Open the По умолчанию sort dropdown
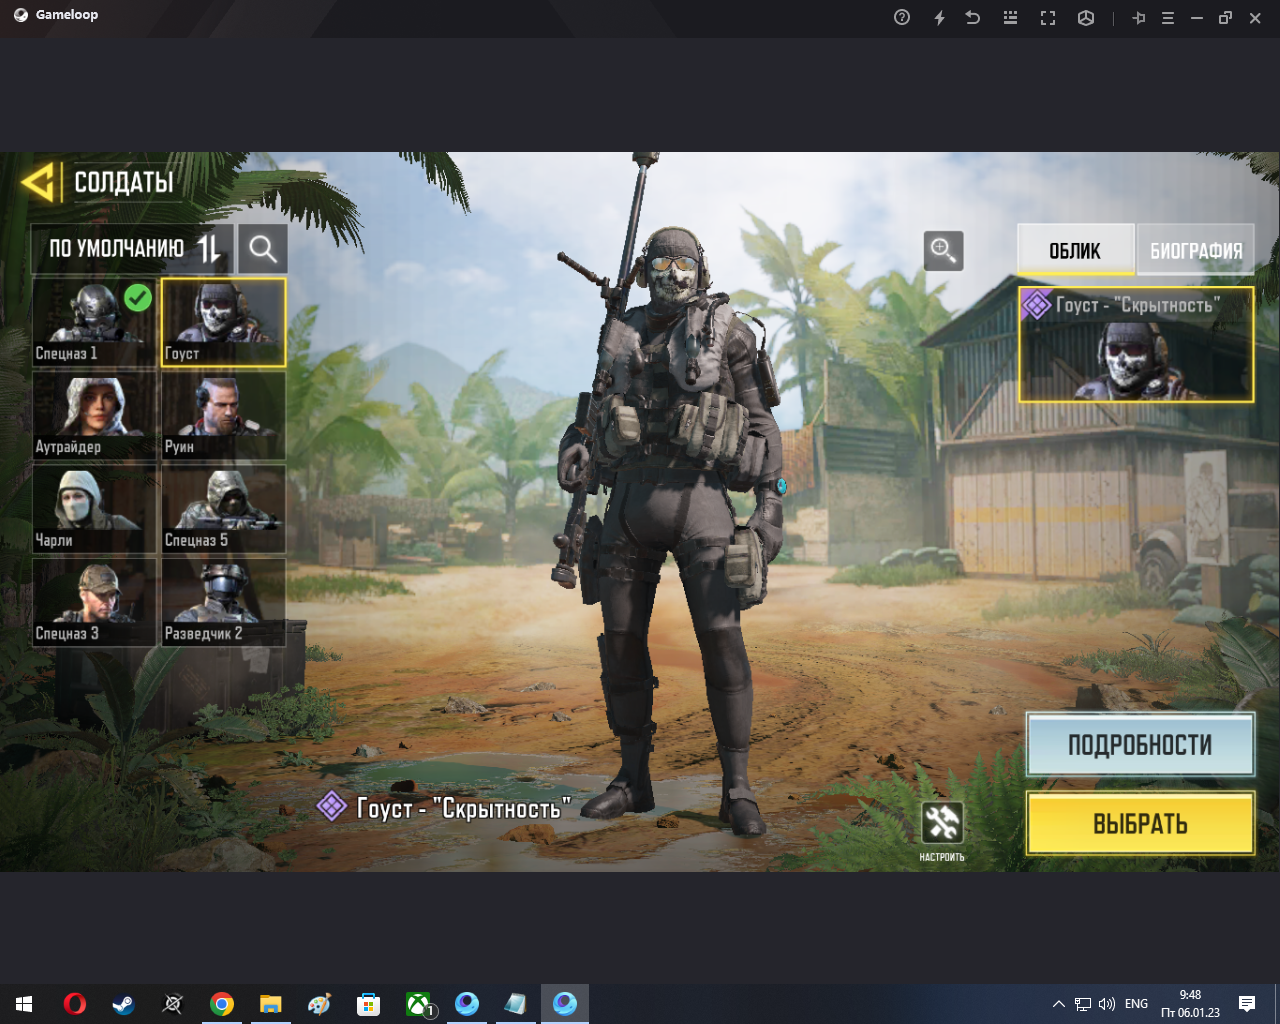The height and width of the screenshot is (1024, 1280). (x=133, y=249)
